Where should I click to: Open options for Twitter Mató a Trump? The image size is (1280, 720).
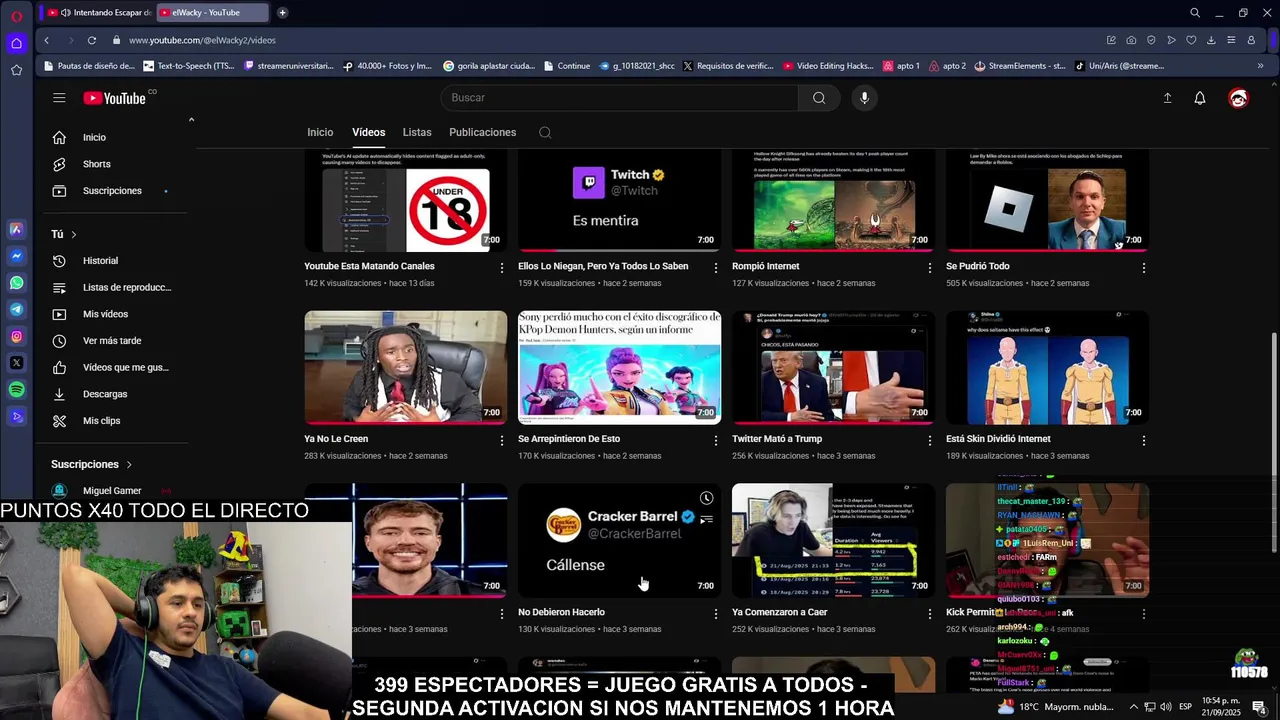pyautogui.click(x=930, y=440)
